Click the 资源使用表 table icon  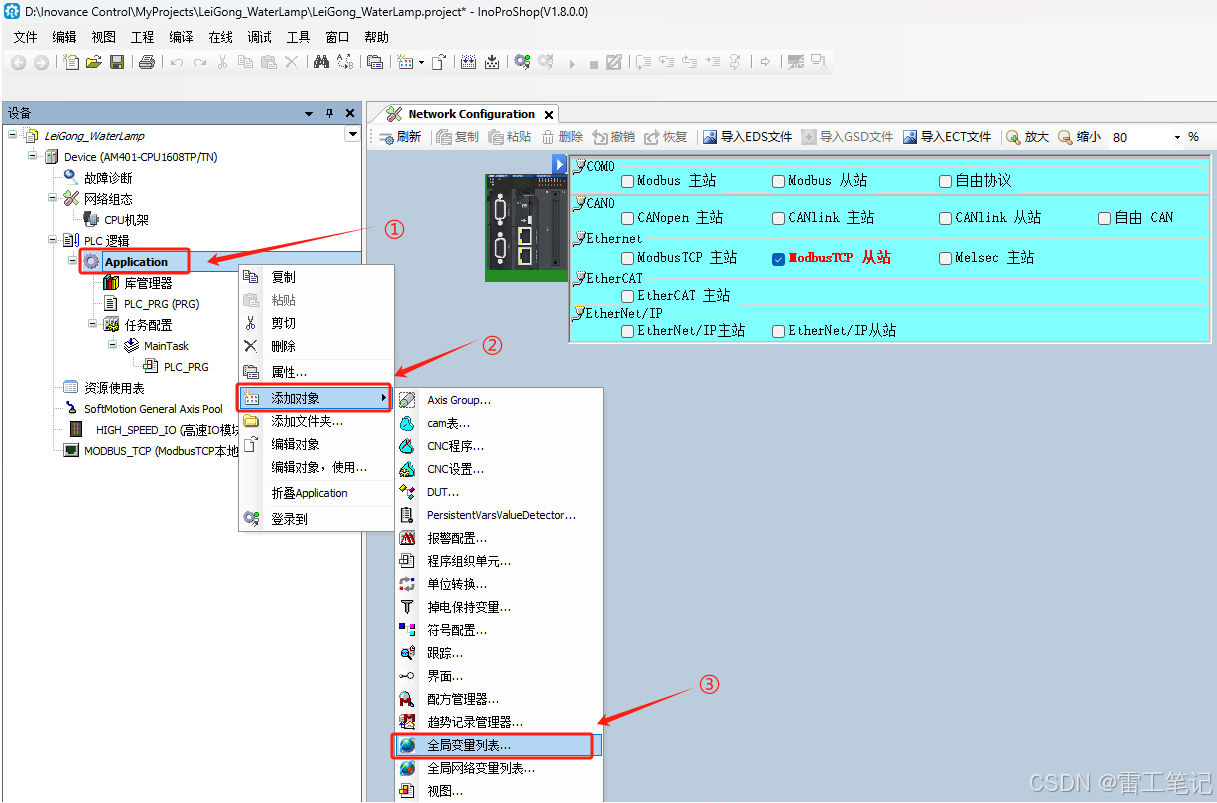pos(70,387)
